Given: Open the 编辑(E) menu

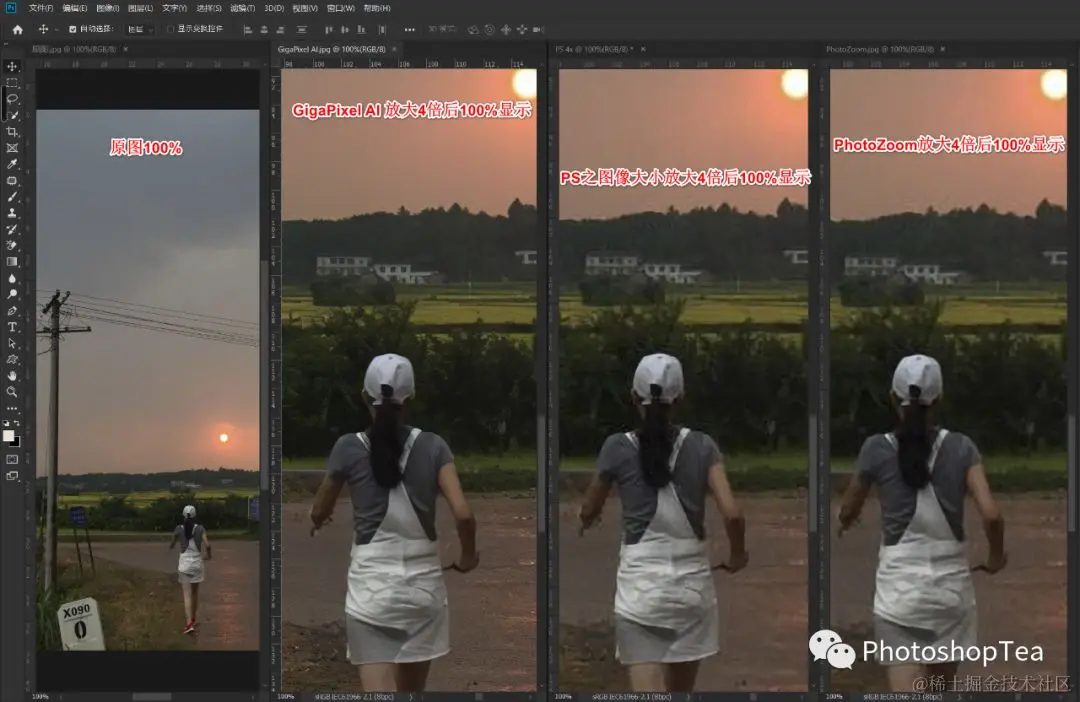Looking at the screenshot, I should pos(74,8).
